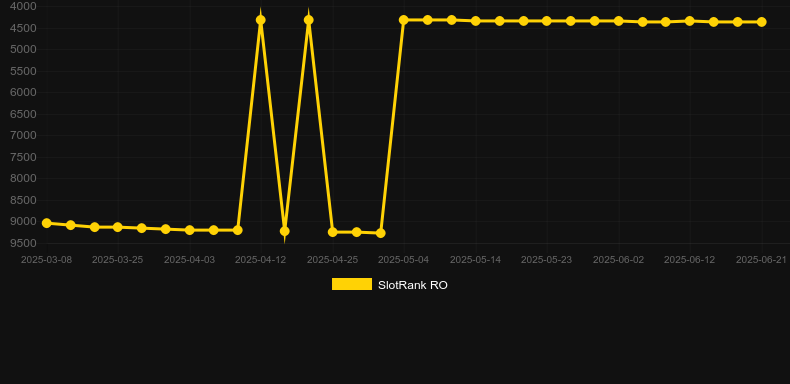Image resolution: width=790 pixels, height=384 pixels.
Task: Click the low point between the two spikes
Action: tap(285, 231)
